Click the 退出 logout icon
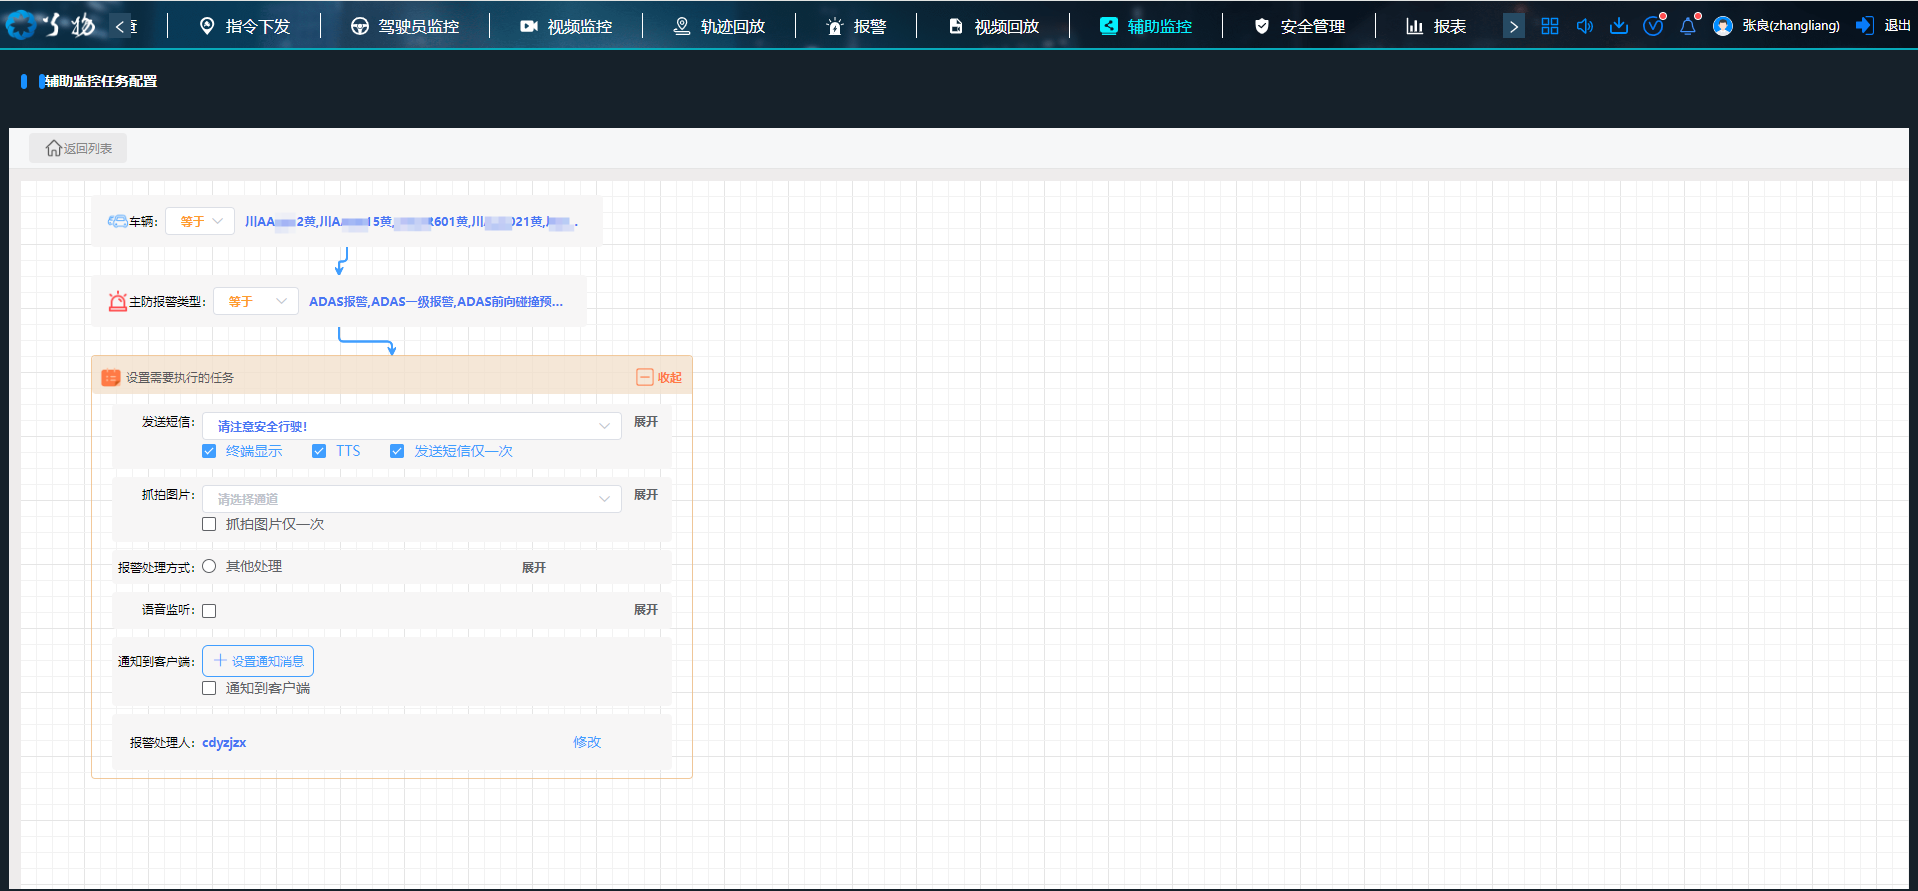This screenshot has width=1918, height=891. (1865, 26)
